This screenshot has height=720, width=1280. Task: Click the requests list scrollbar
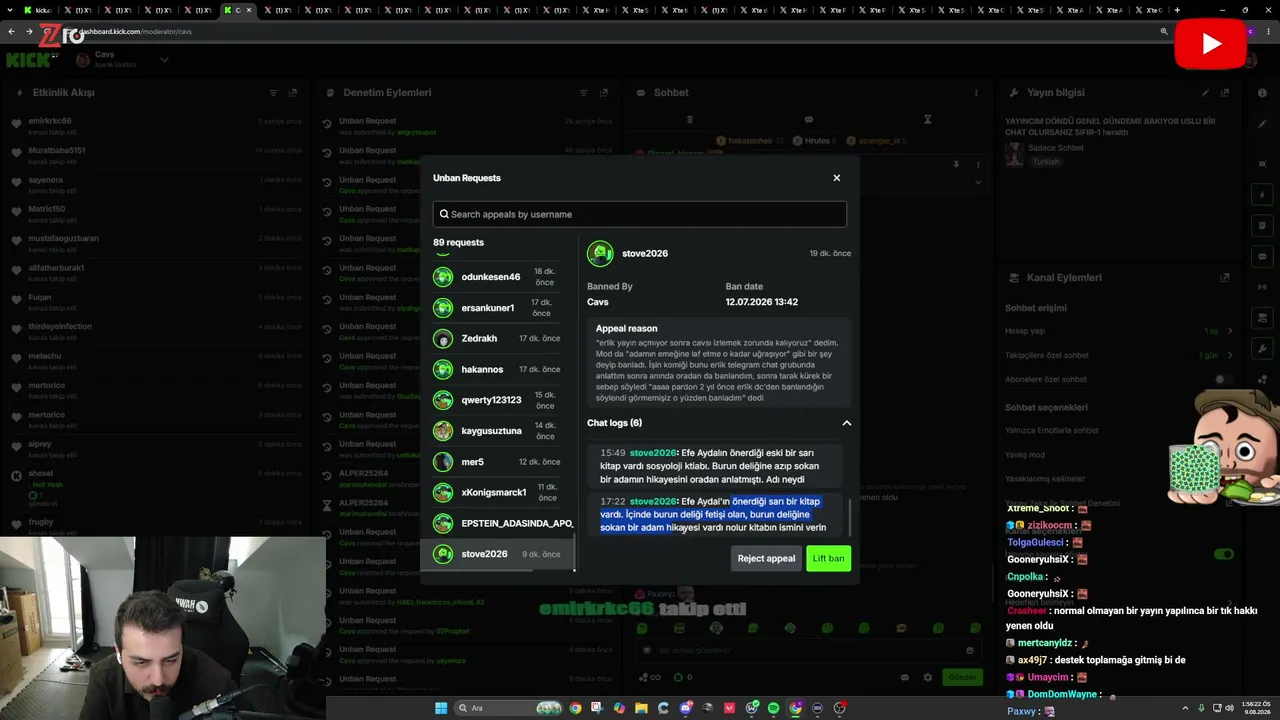pyautogui.click(x=574, y=553)
